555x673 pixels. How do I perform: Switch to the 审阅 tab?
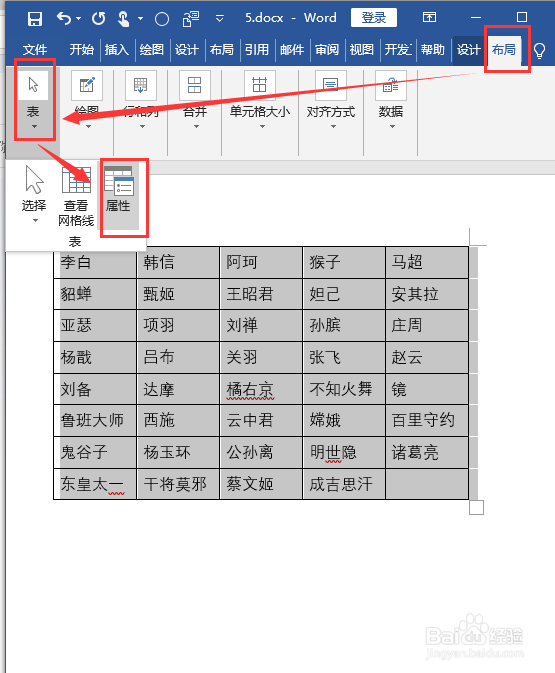[x=327, y=50]
